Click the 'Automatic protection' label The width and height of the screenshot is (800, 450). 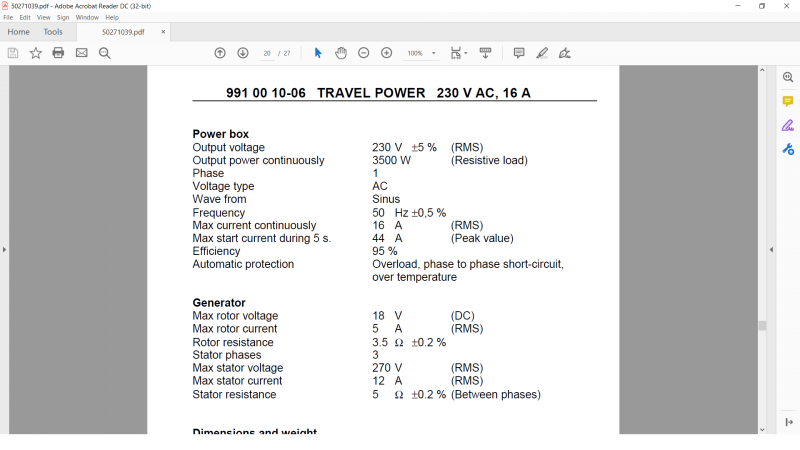click(243, 264)
